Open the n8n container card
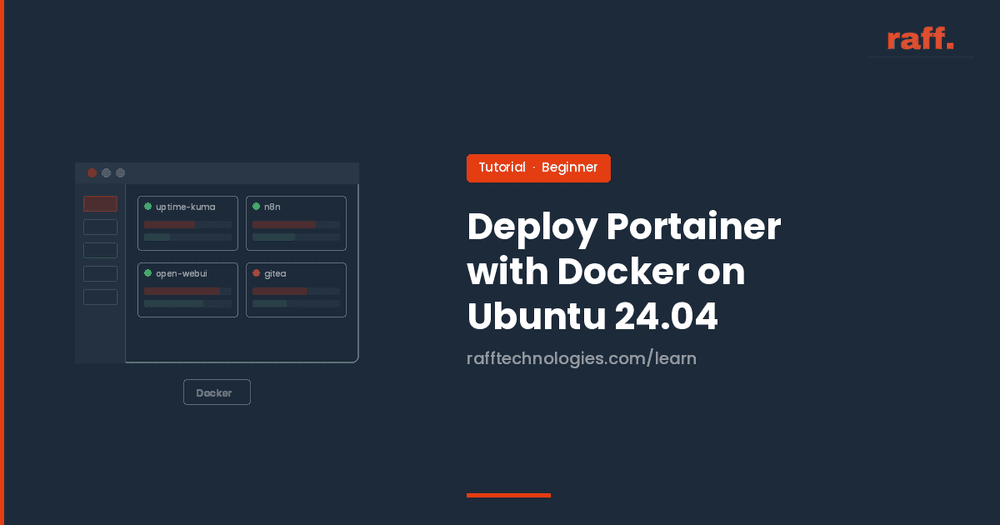 296,223
